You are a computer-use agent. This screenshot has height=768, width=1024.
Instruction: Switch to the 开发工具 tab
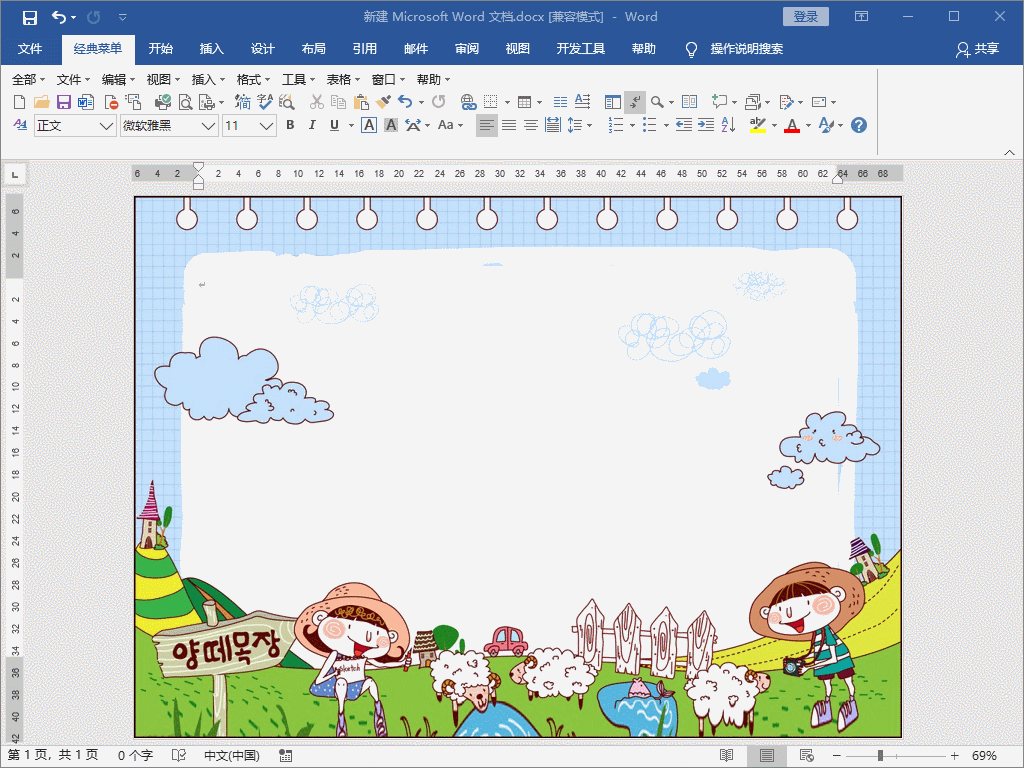[x=581, y=49]
